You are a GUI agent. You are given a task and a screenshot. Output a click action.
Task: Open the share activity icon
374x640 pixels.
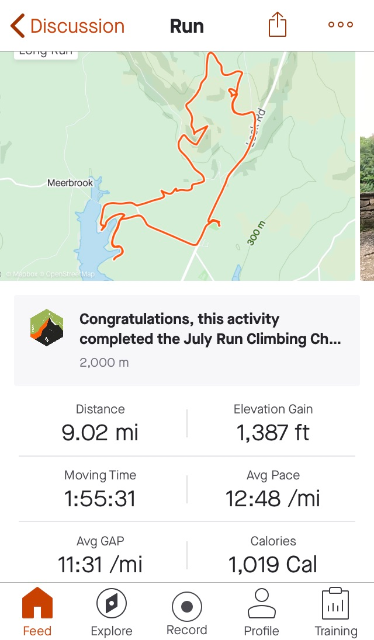(x=277, y=25)
